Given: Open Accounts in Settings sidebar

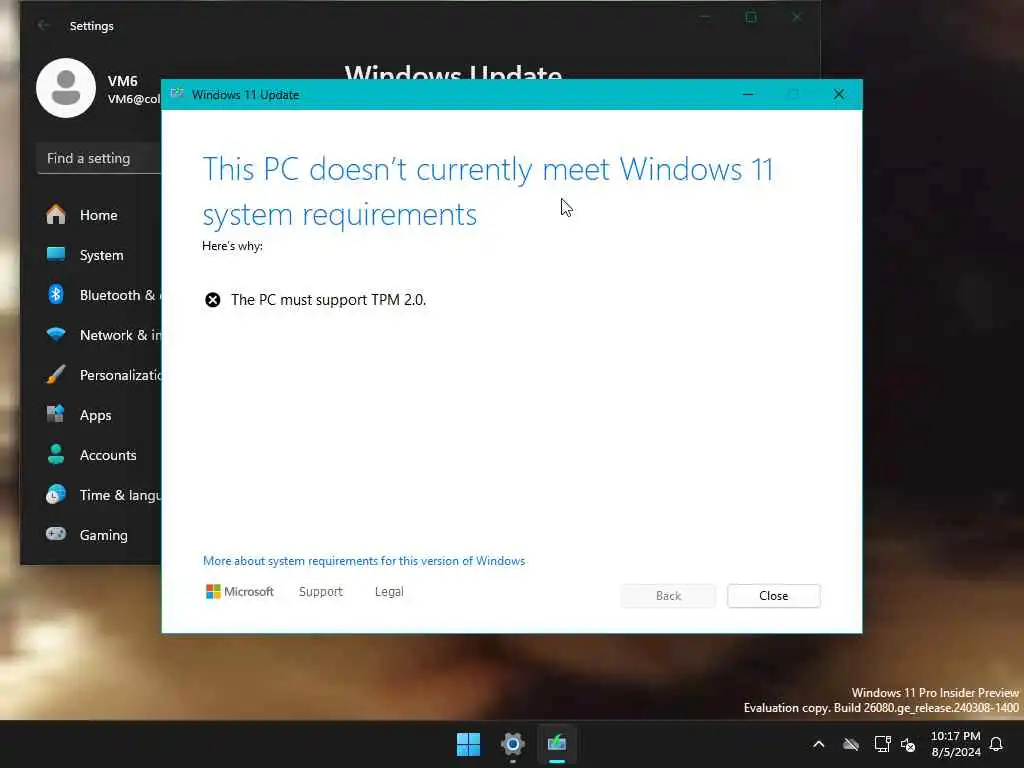Looking at the screenshot, I should coord(98,455).
